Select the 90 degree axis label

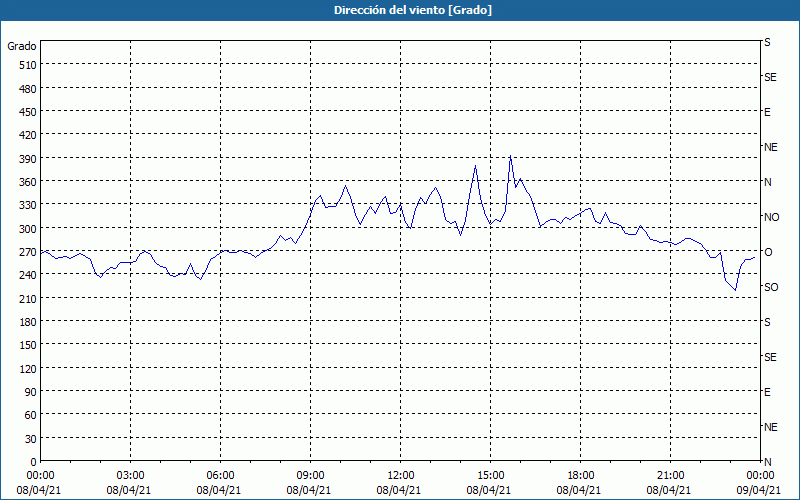pyautogui.click(x=31, y=392)
